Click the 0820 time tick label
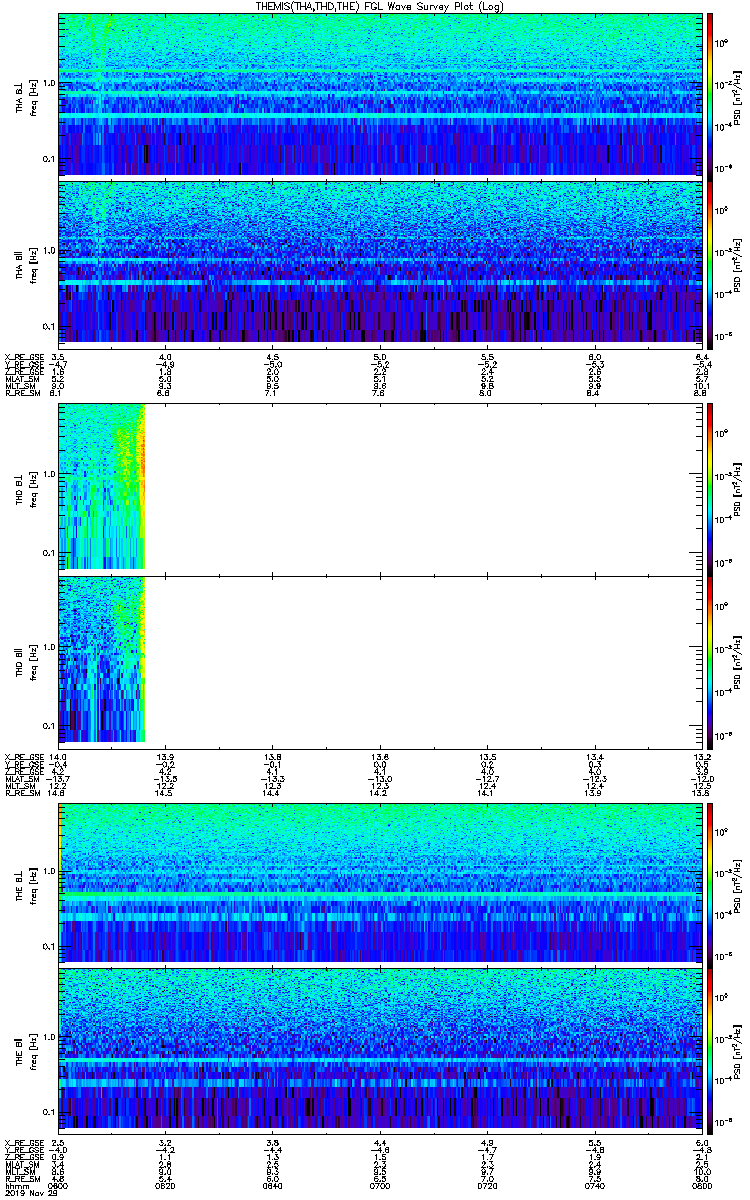Screen dimensions: 750x1200 [x=166, y=1186]
